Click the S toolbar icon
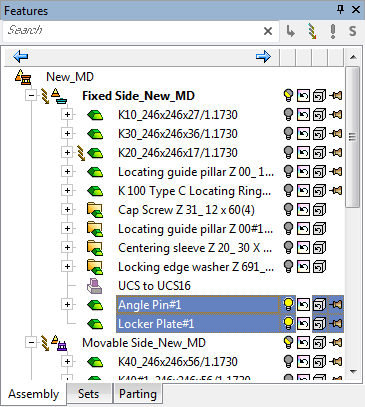Image resolution: width=365 pixels, height=407 pixels. [x=352, y=31]
